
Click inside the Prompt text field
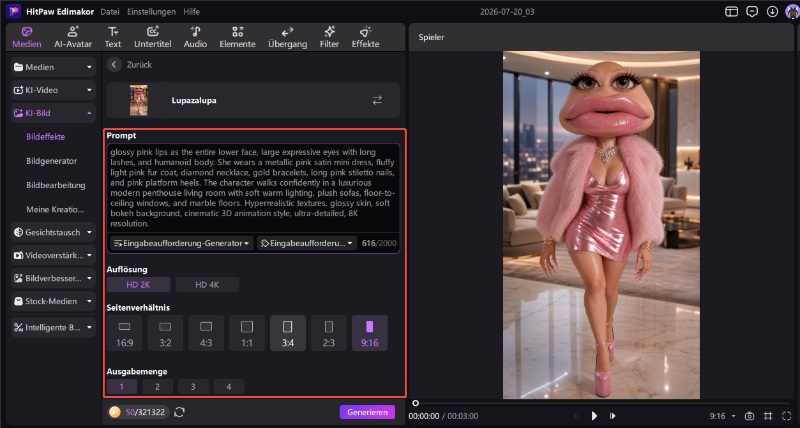(253, 188)
